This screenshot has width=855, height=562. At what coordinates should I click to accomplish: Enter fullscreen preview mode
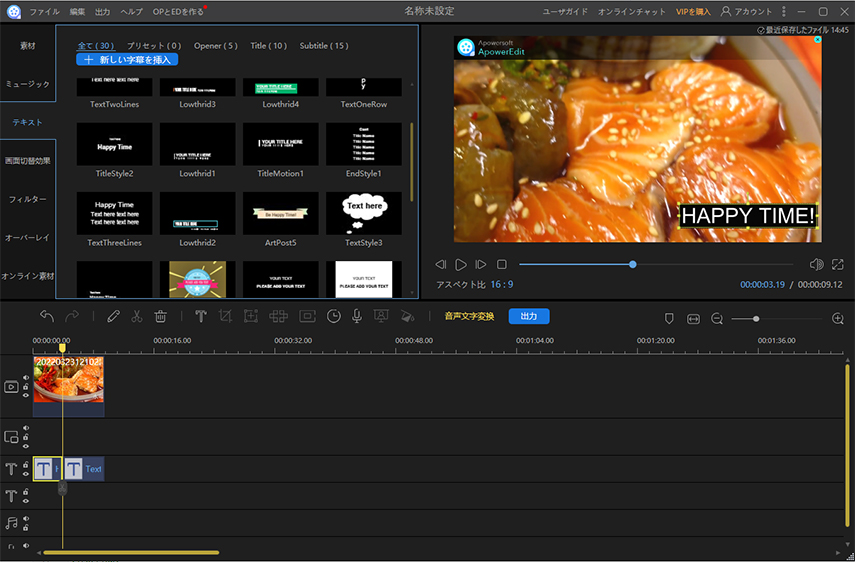[837, 264]
